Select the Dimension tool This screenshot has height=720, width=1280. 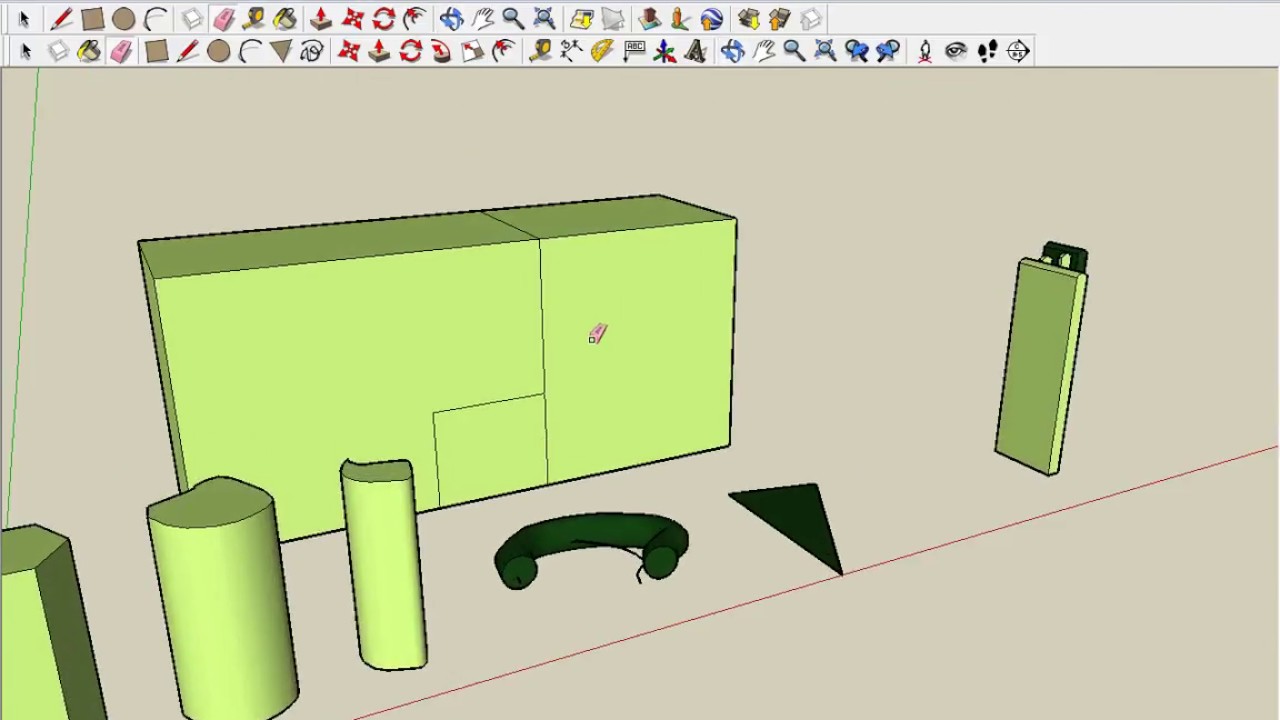(x=571, y=51)
